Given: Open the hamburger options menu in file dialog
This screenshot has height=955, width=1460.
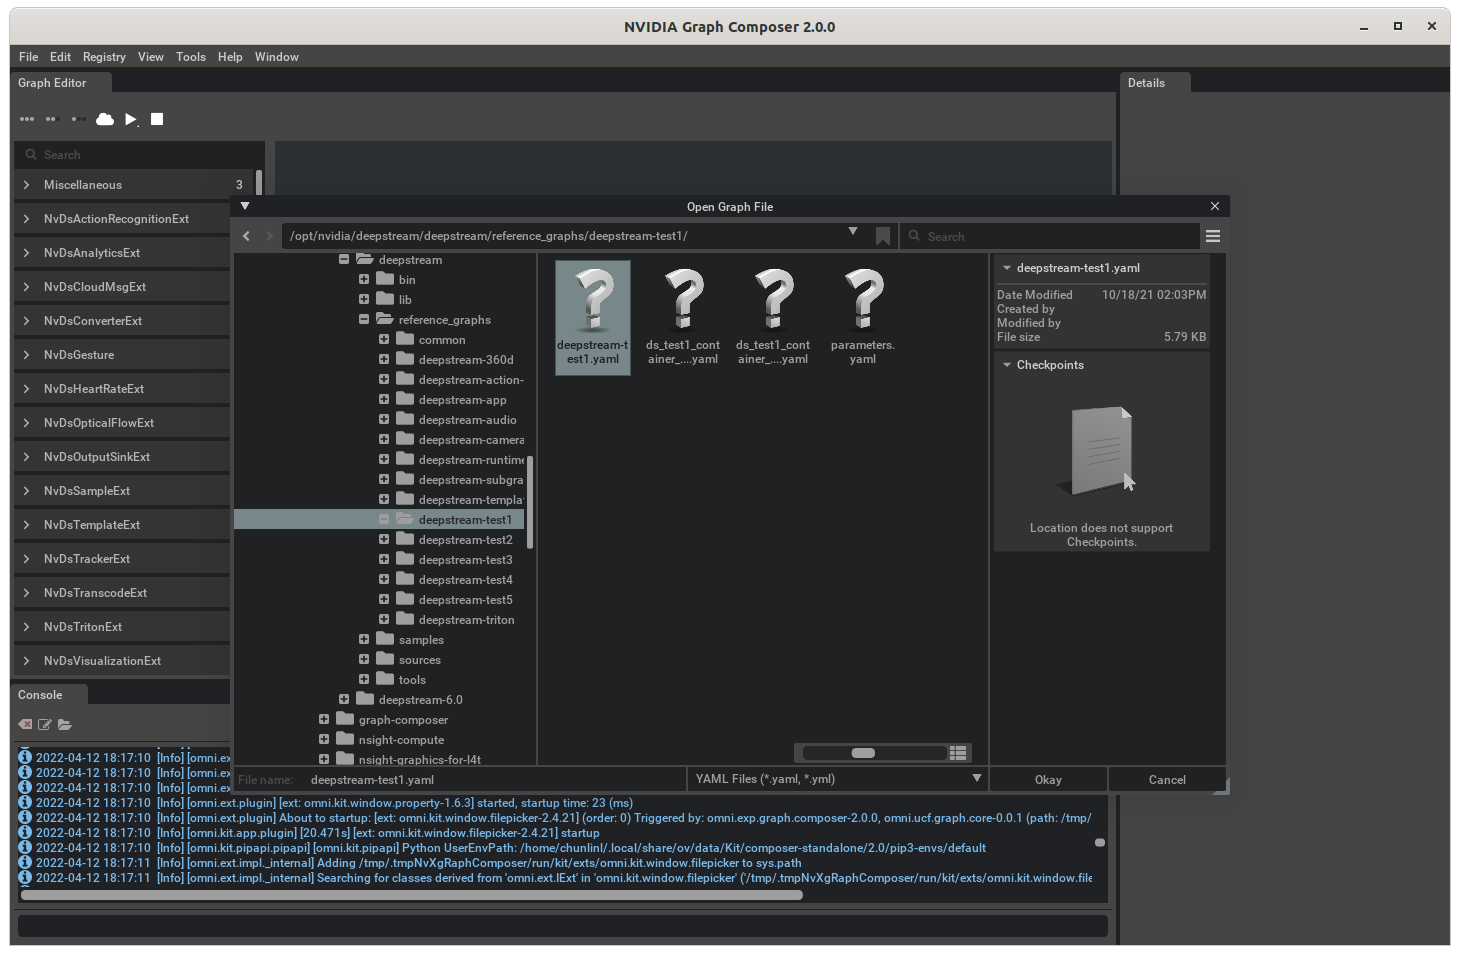Looking at the screenshot, I should click(1213, 236).
